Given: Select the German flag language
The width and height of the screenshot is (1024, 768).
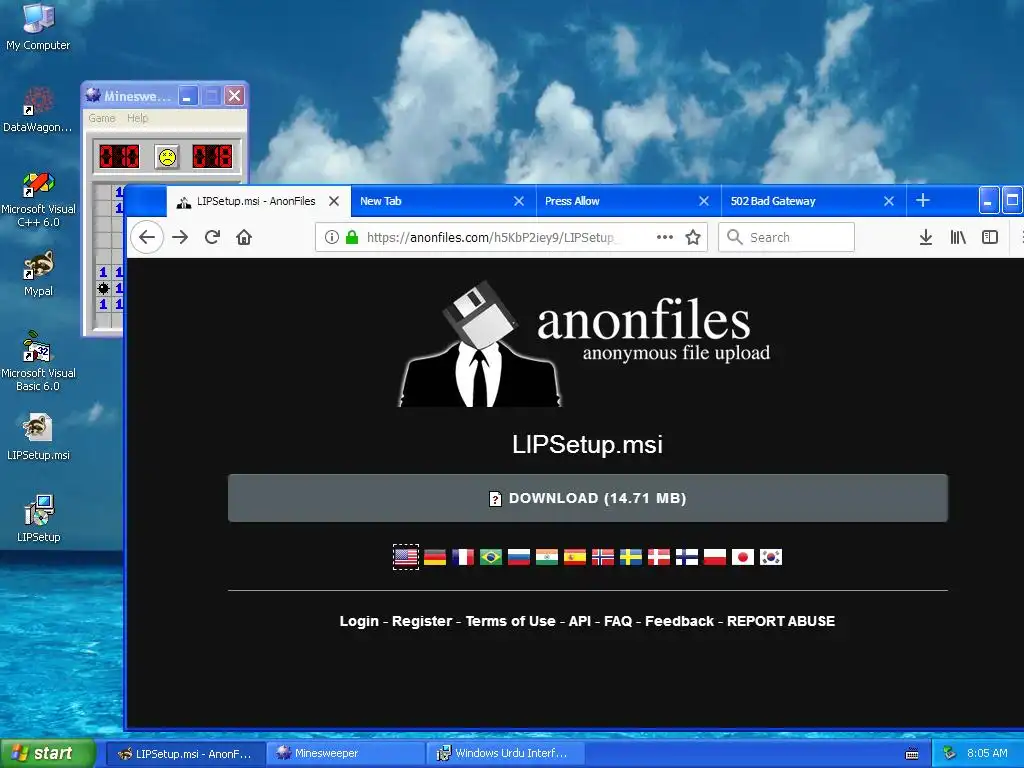Looking at the screenshot, I should [x=435, y=557].
